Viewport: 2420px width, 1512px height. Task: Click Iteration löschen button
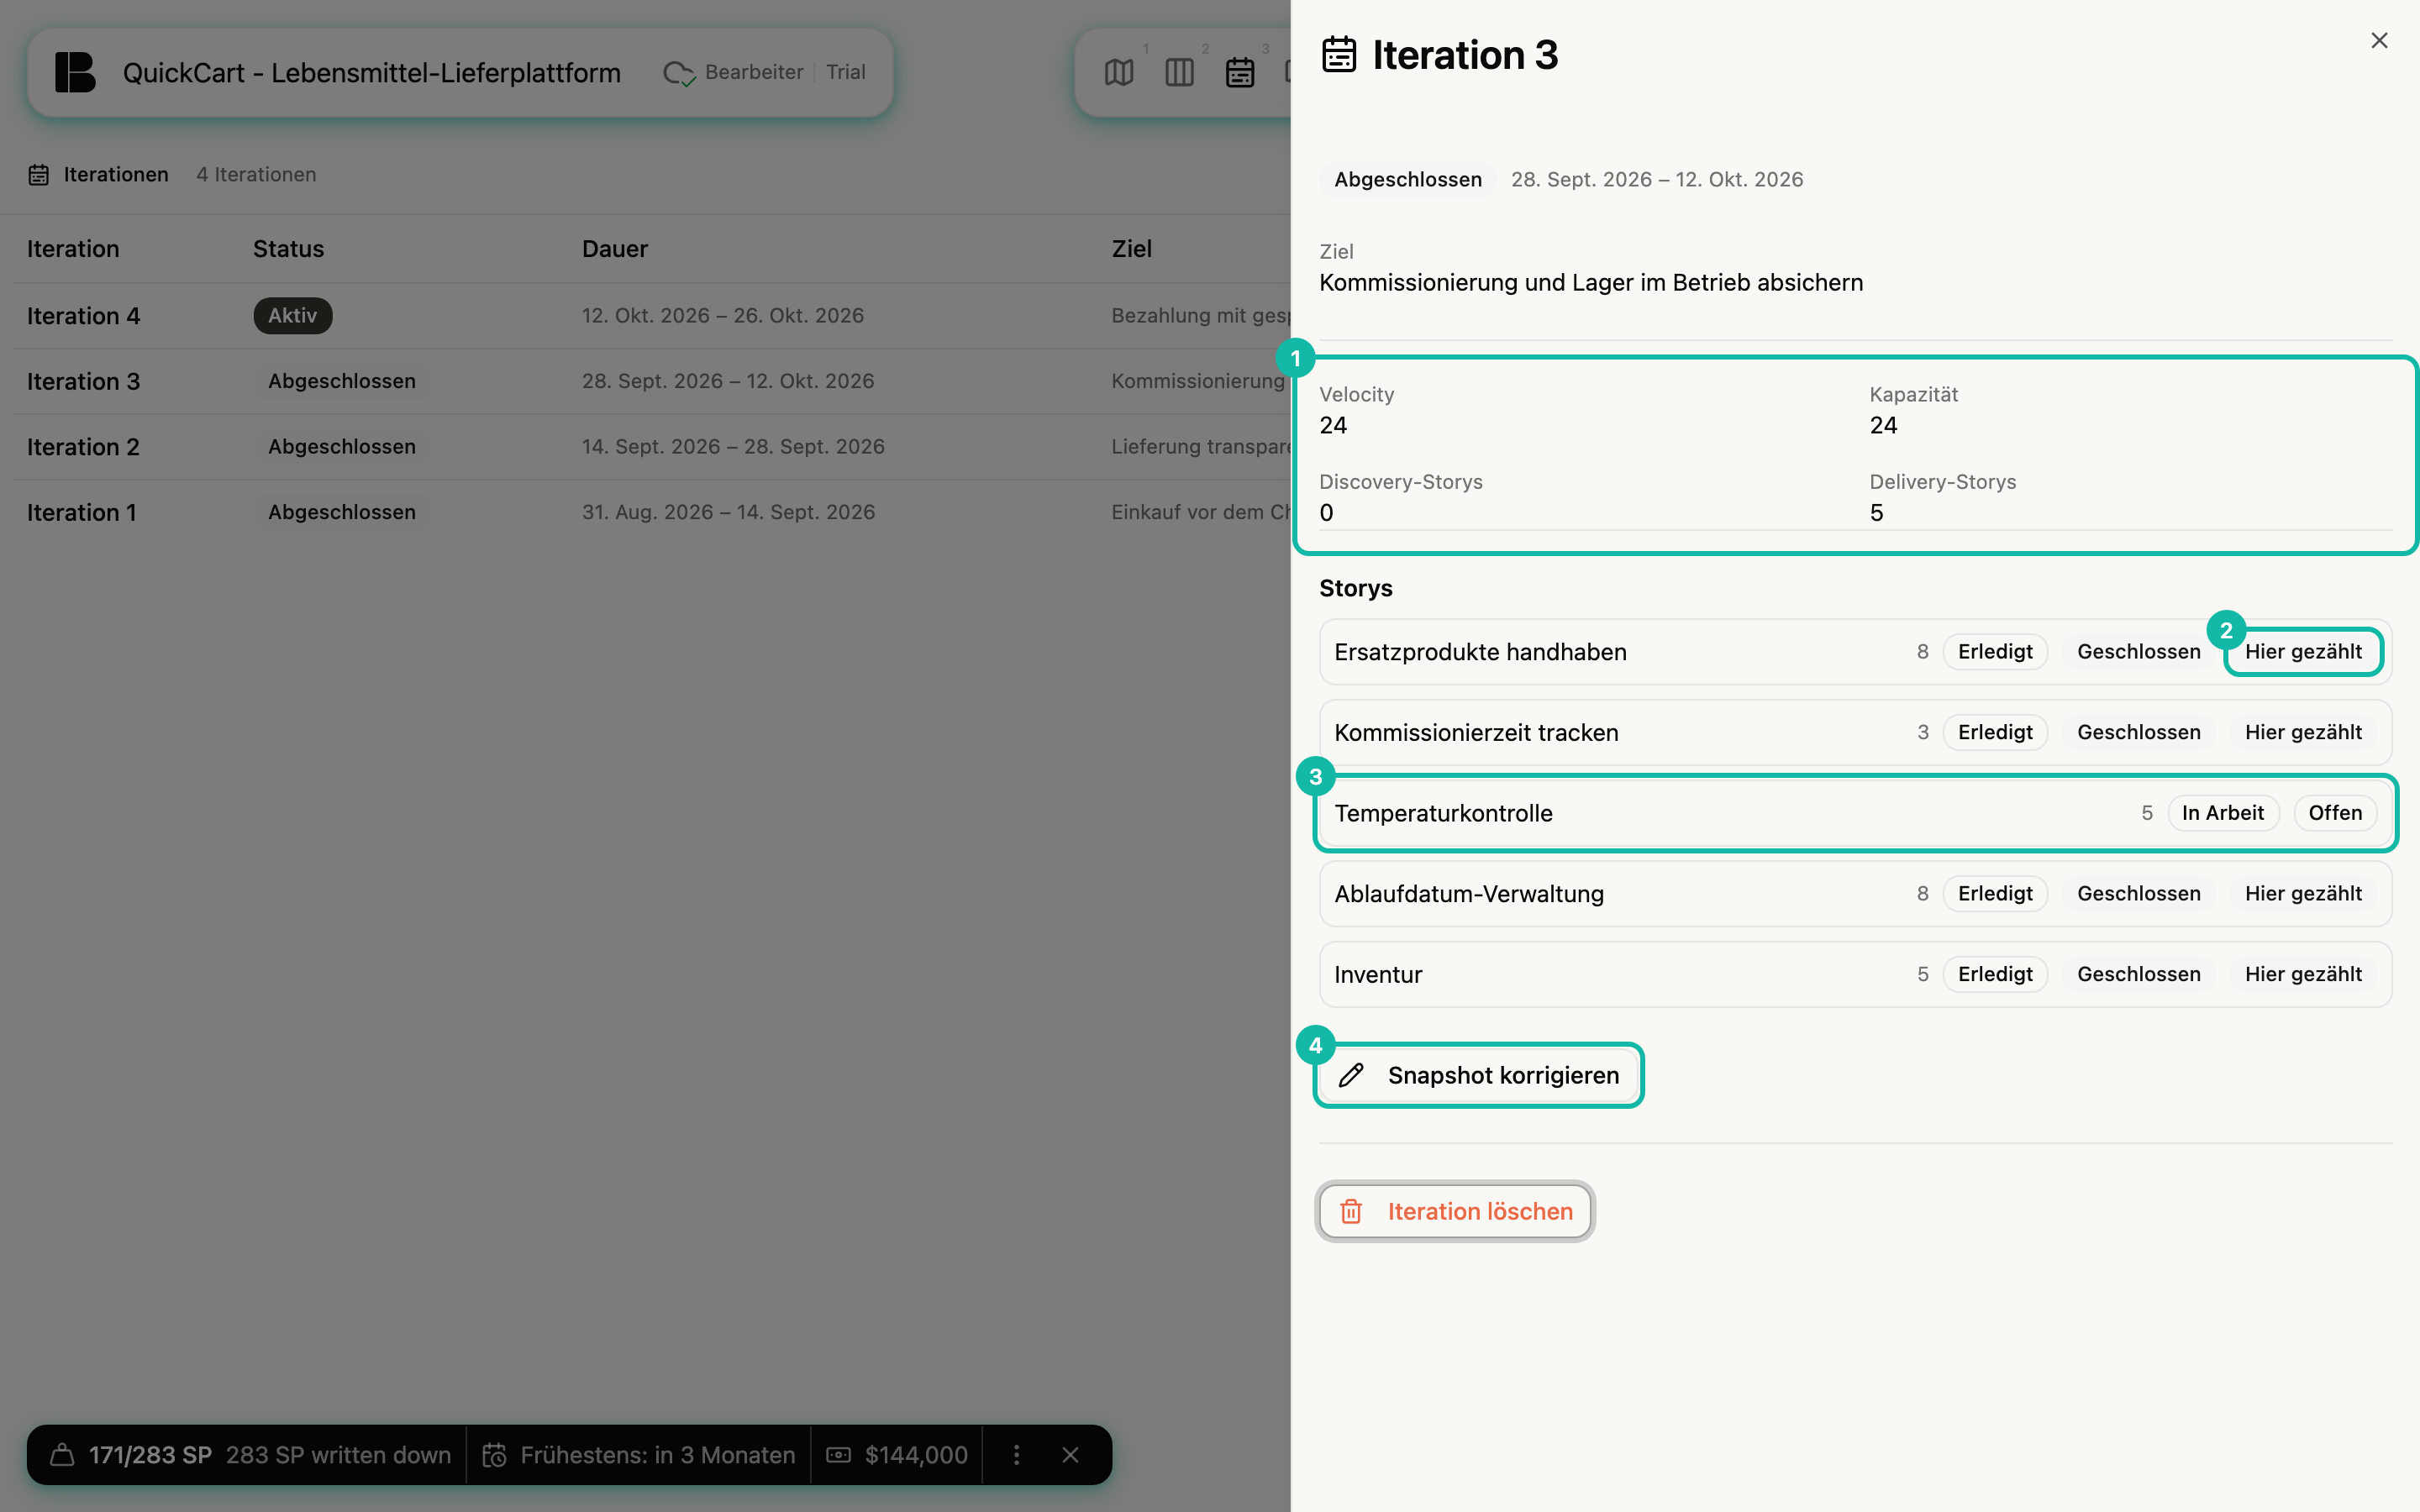tap(1455, 1211)
